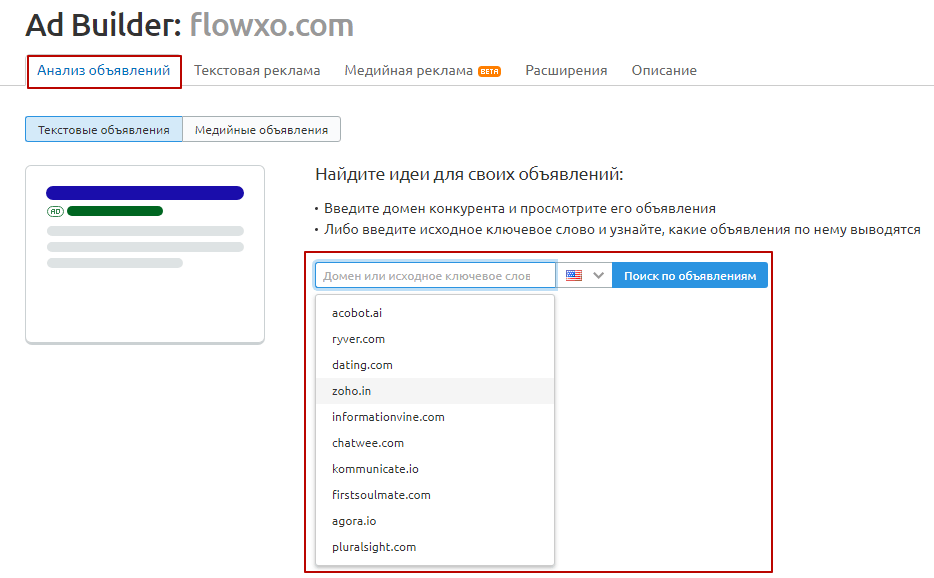The height and width of the screenshot is (578, 934).
Task: Click the BETA badge next to Медийная реклама
Action: pyautogui.click(x=490, y=72)
